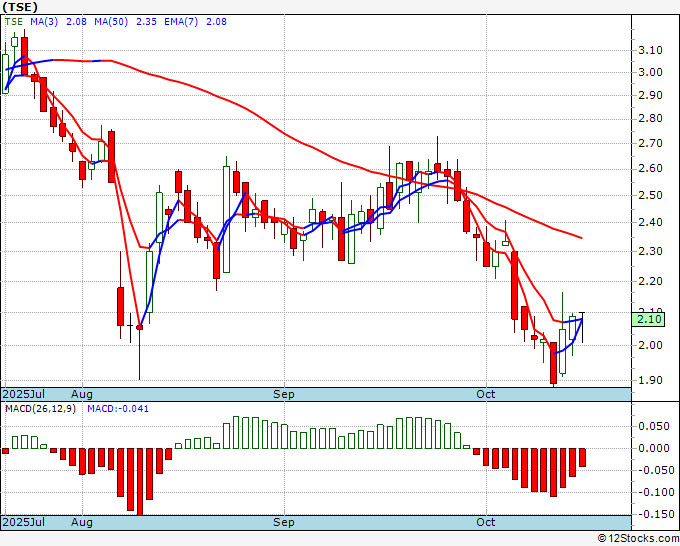Click the latest candlestick near 2.10
680x546 pixels.
pos(582,327)
